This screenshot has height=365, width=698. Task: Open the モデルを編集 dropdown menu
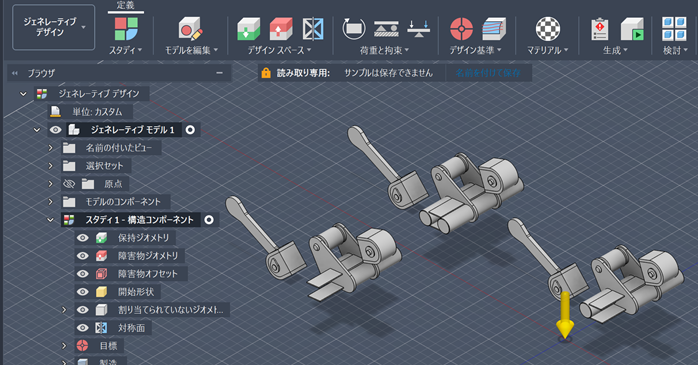[191, 50]
